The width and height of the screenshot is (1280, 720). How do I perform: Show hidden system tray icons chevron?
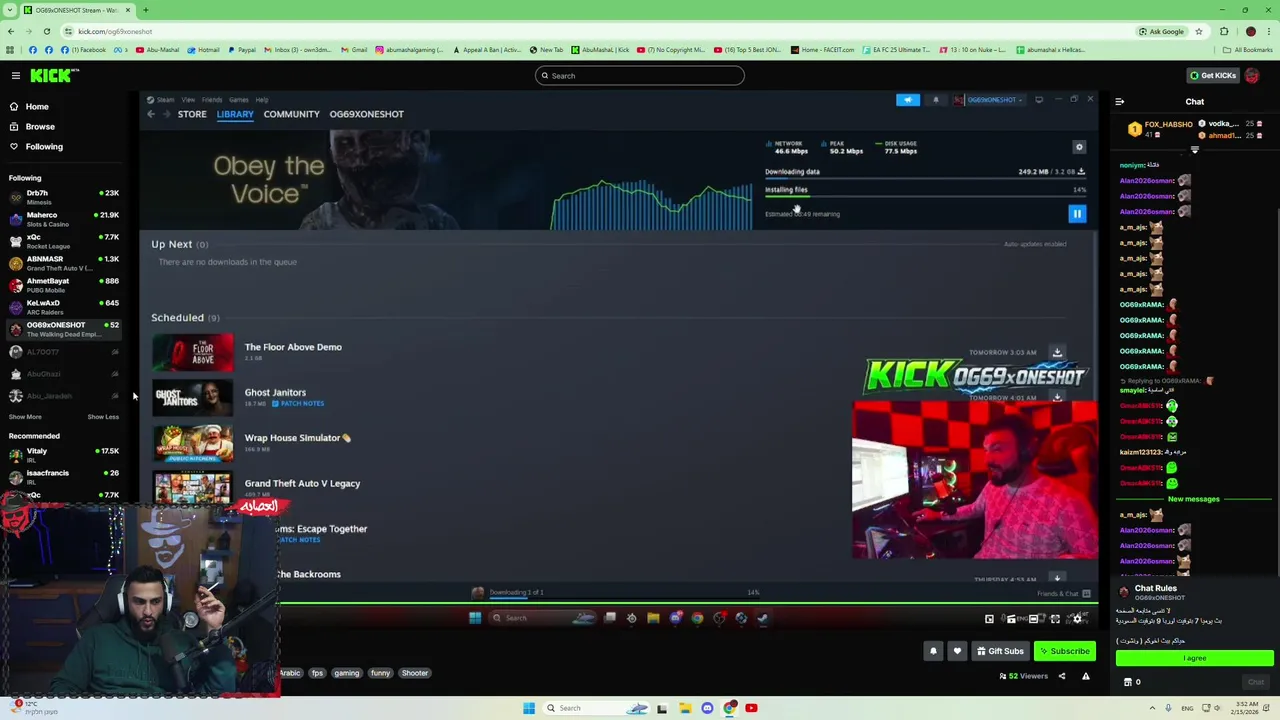(1152, 708)
